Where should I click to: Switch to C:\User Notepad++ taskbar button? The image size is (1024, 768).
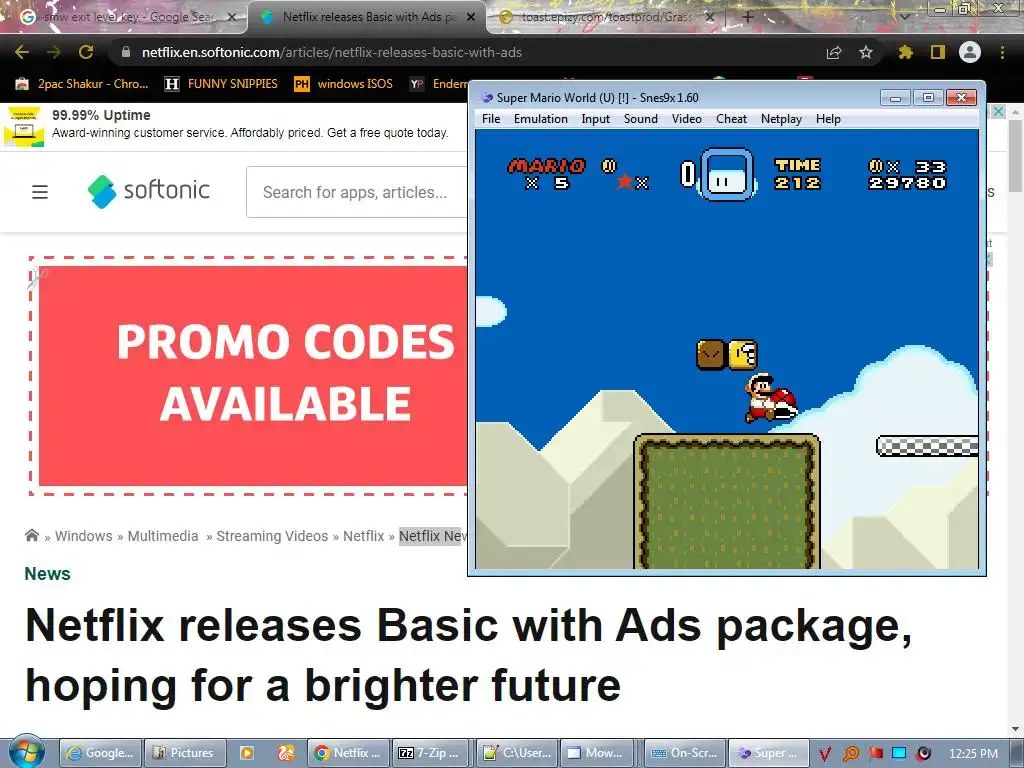pyautogui.click(x=517, y=753)
